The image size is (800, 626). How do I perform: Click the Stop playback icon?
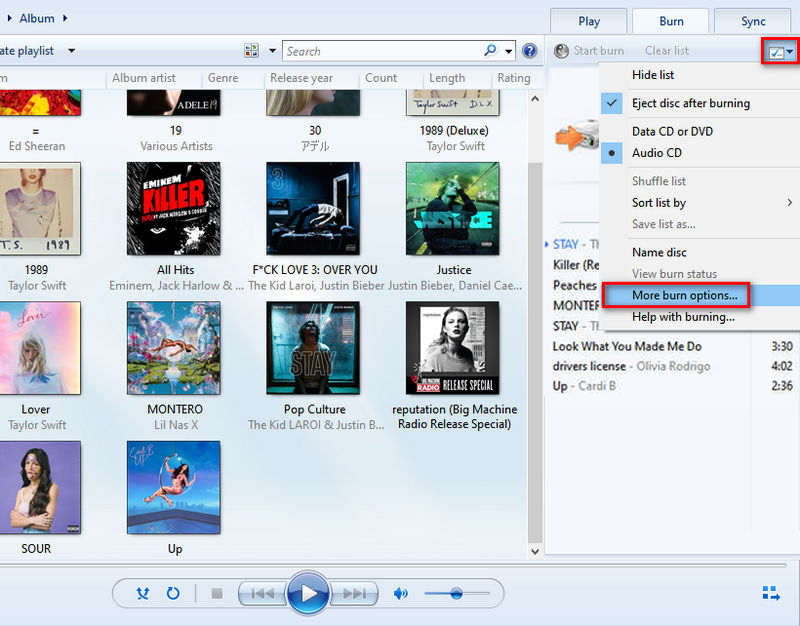pos(216,593)
